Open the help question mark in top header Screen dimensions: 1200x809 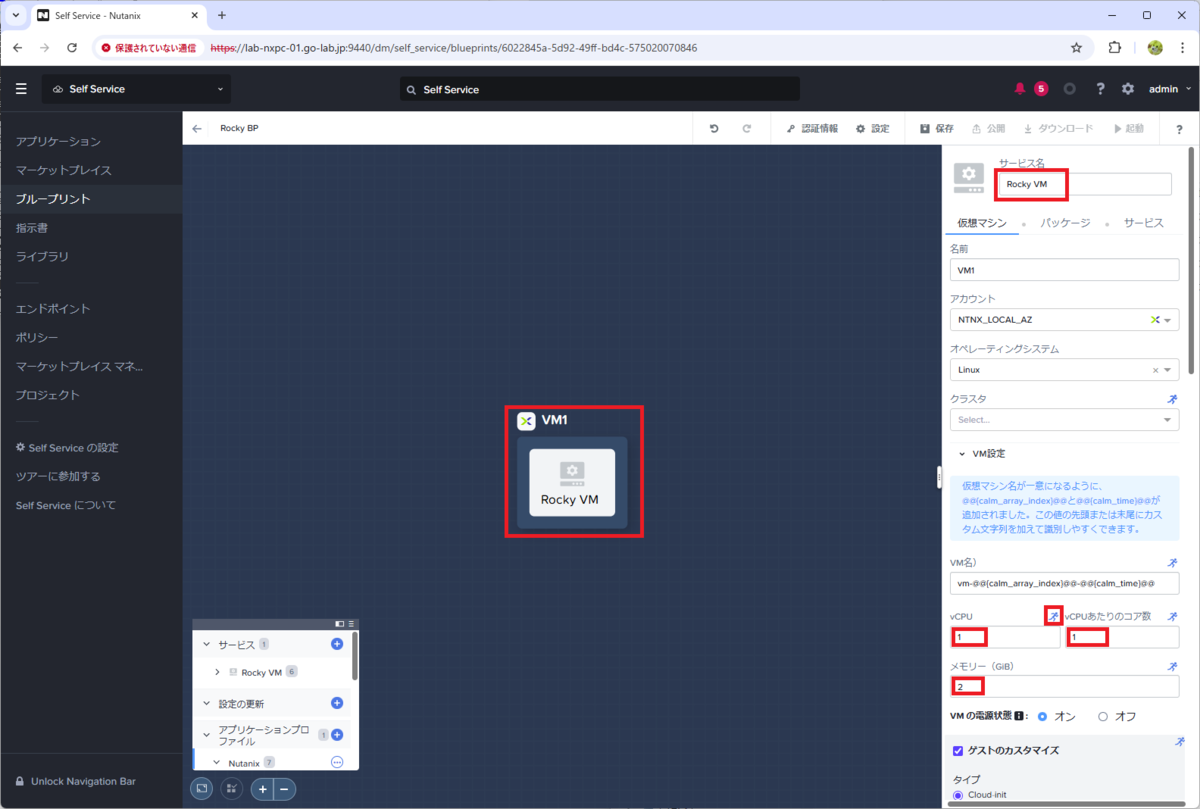click(x=1100, y=89)
